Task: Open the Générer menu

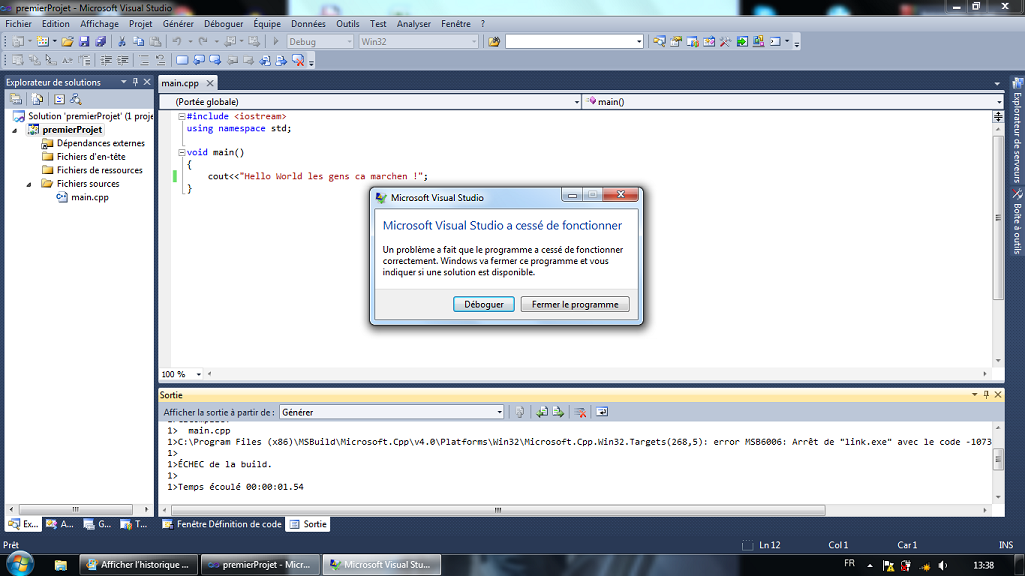Action: (178, 24)
